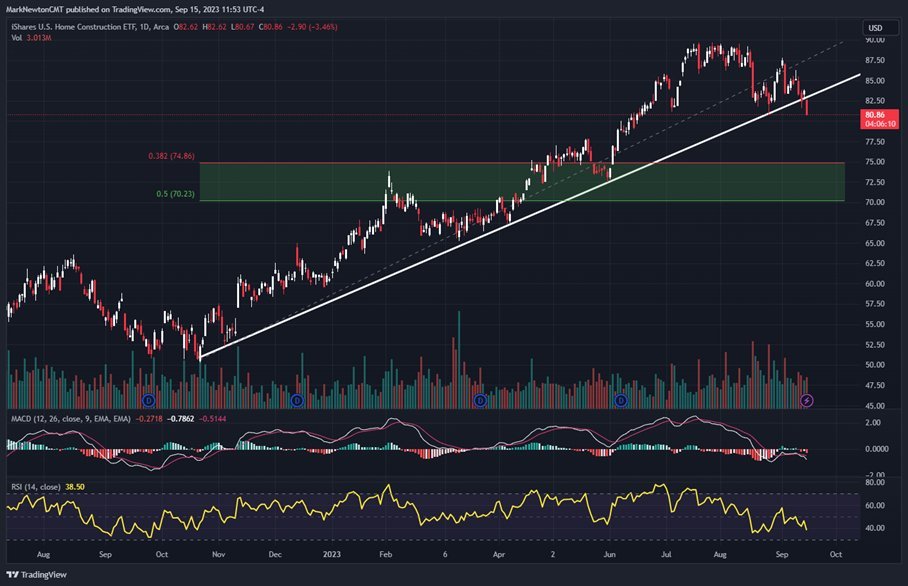Image resolution: width=908 pixels, height=586 pixels.
Task: Click the Nov label on time axis
Action: (x=218, y=554)
